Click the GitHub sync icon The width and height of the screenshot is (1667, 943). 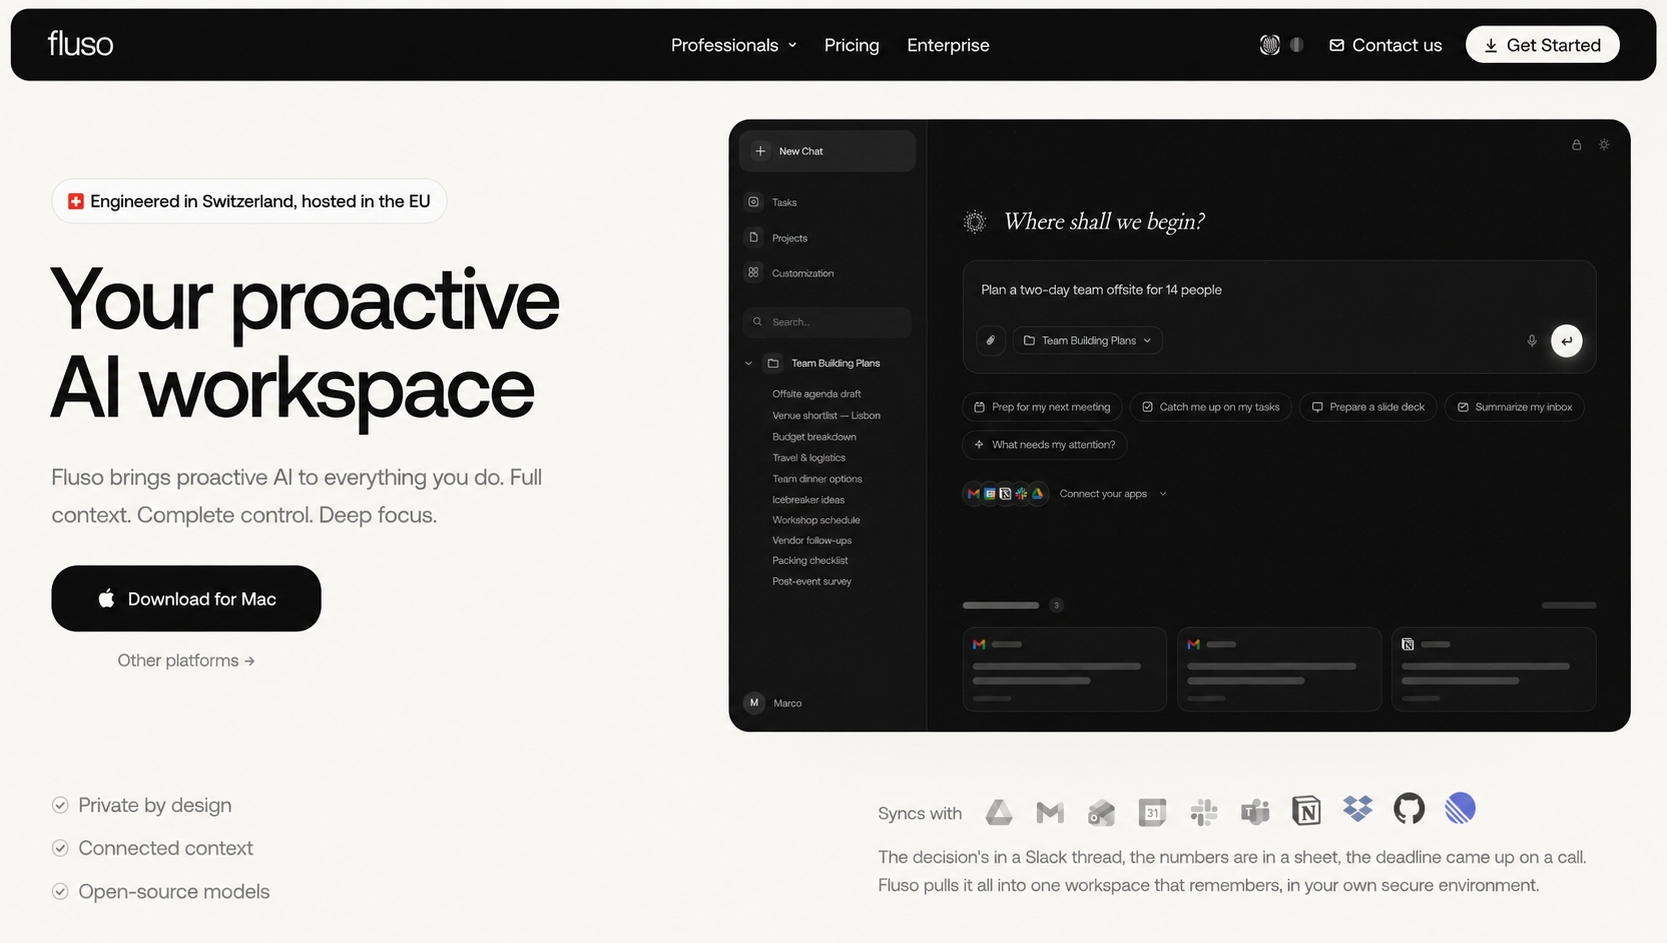coord(1409,808)
